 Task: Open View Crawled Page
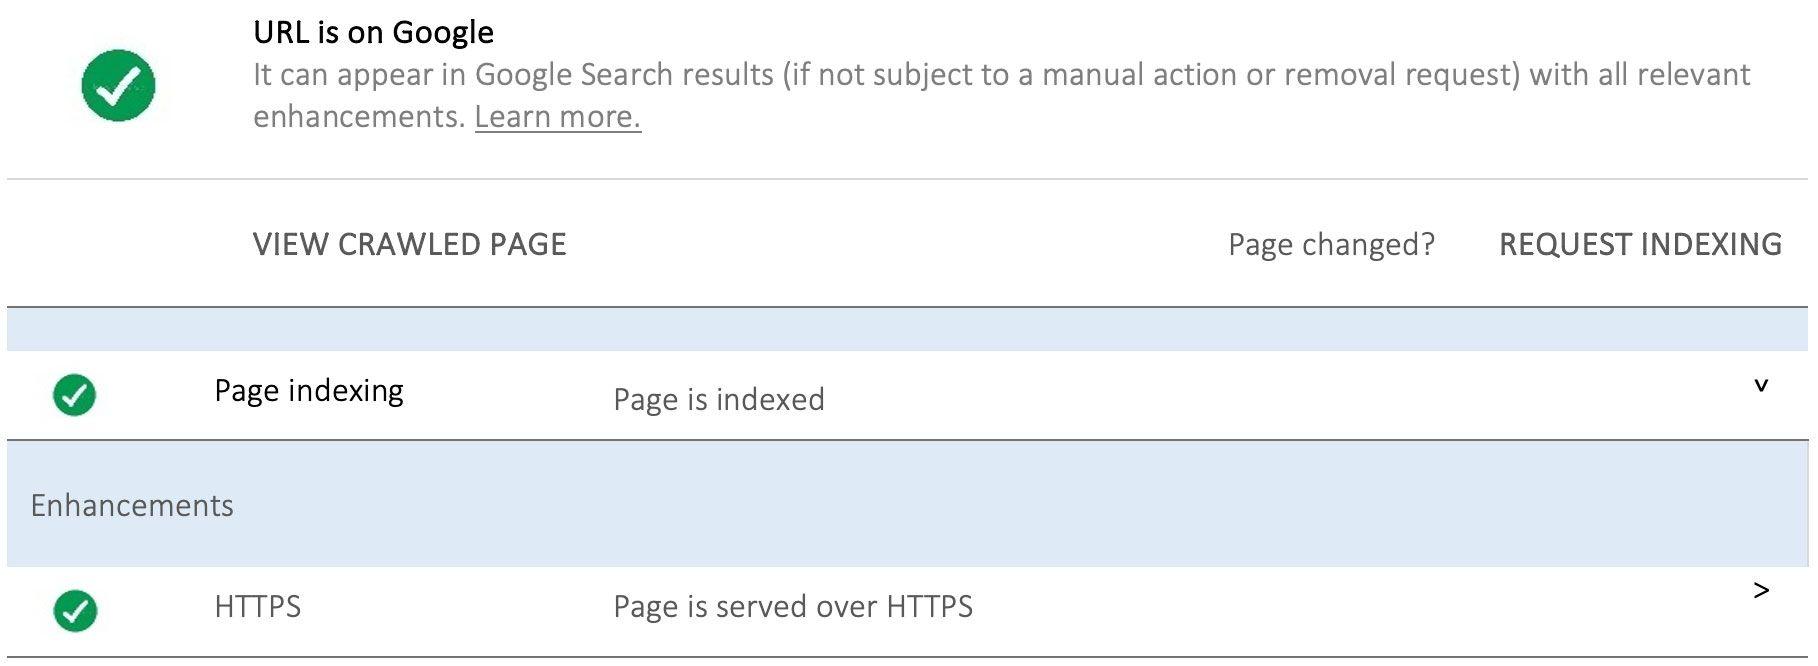coord(409,244)
